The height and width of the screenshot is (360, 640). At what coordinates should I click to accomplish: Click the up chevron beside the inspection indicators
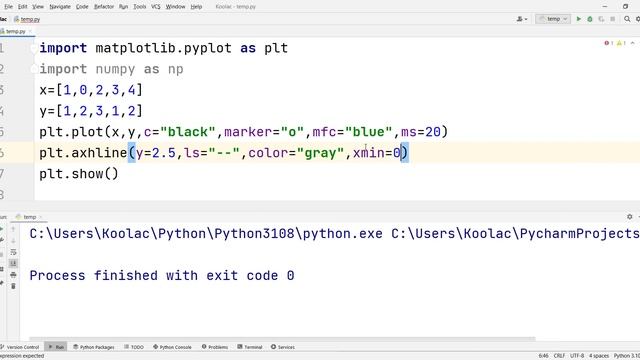[633, 43]
